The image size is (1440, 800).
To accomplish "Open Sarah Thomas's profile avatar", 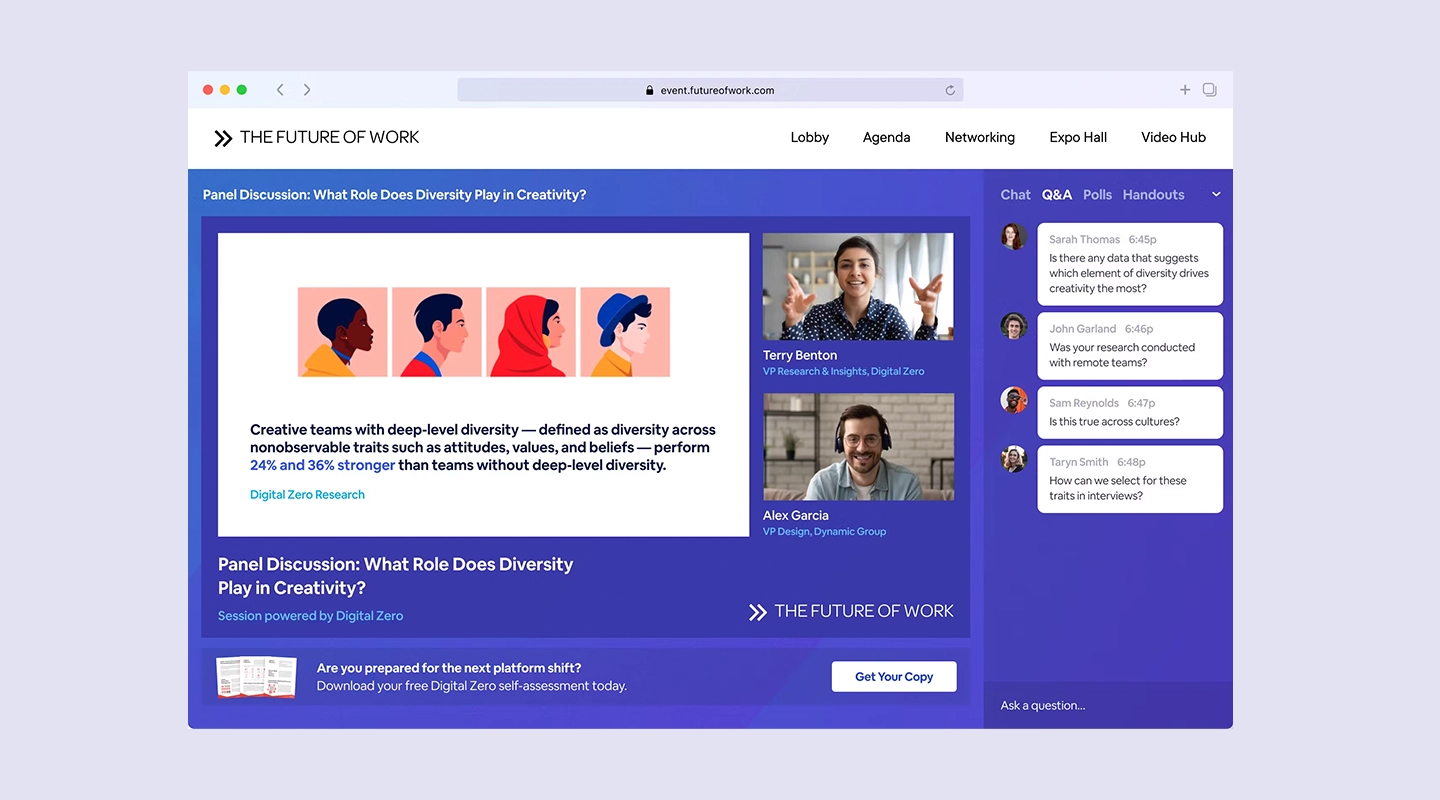I will pyautogui.click(x=1013, y=236).
